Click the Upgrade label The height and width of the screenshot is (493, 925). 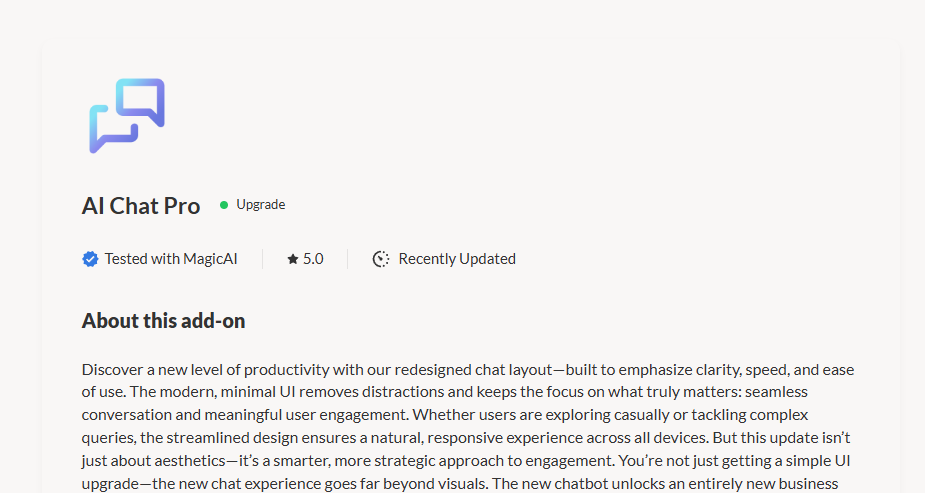[x=261, y=205]
